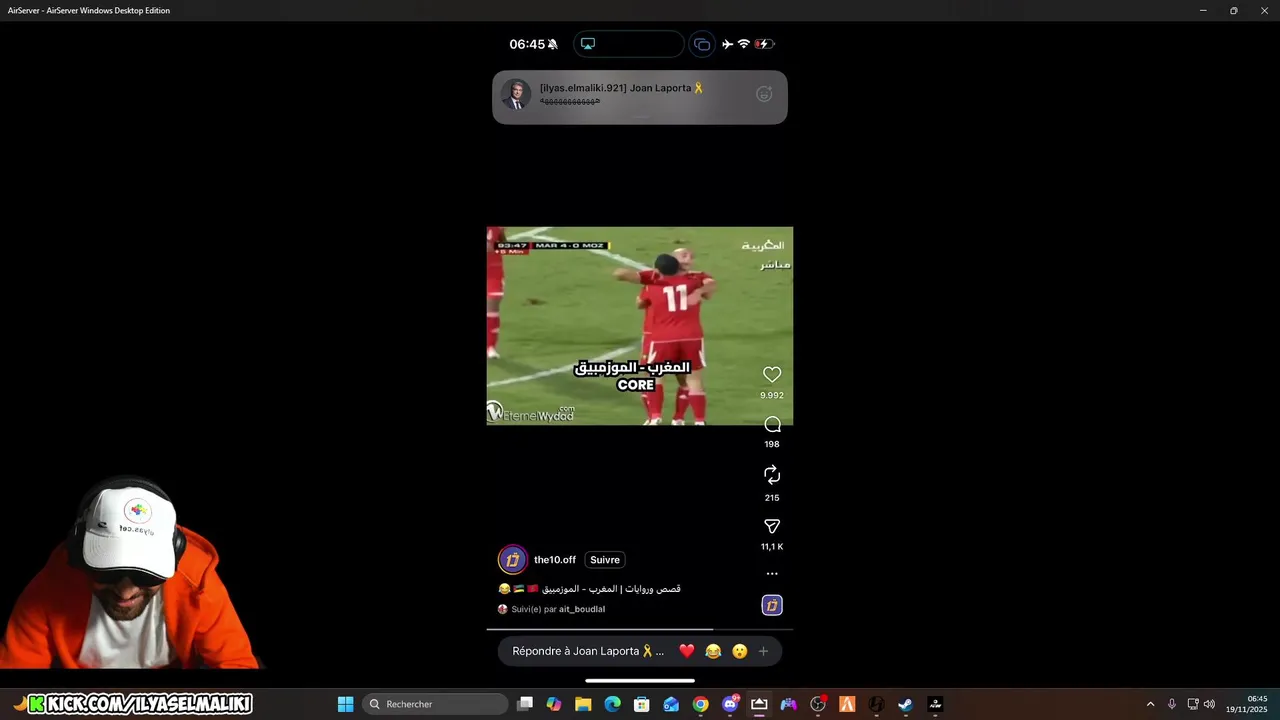Click the AirServer taskbar icon
The height and width of the screenshot is (720, 1280).
pyautogui.click(x=759, y=704)
